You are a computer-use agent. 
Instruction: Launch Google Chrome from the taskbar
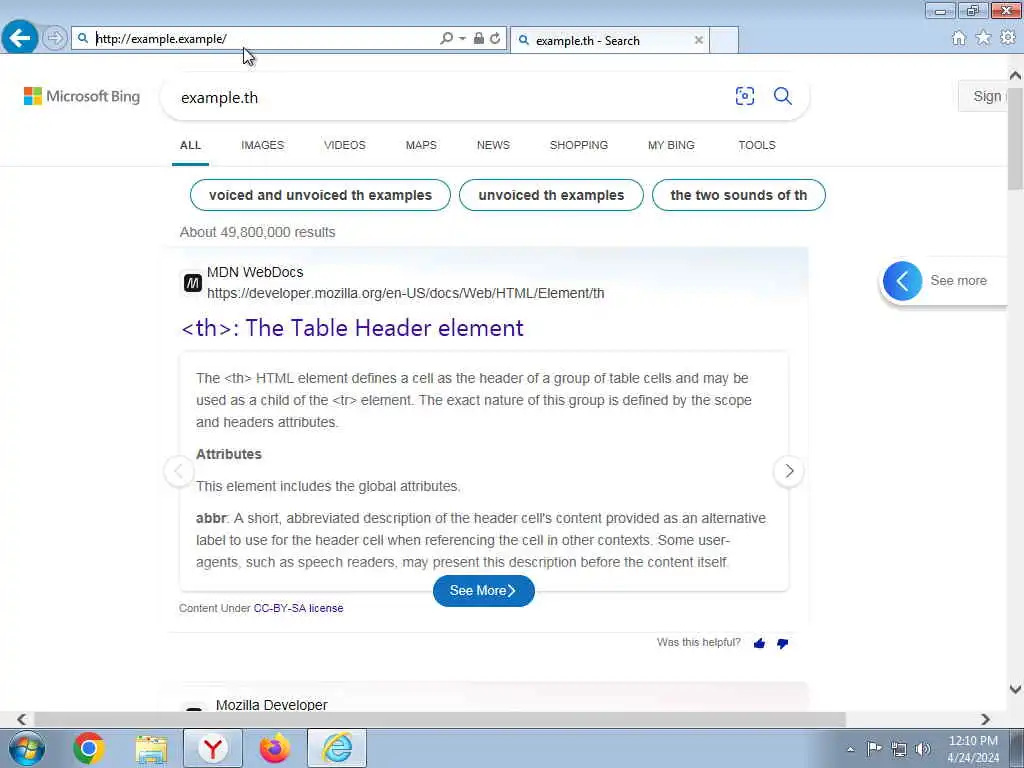click(89, 748)
